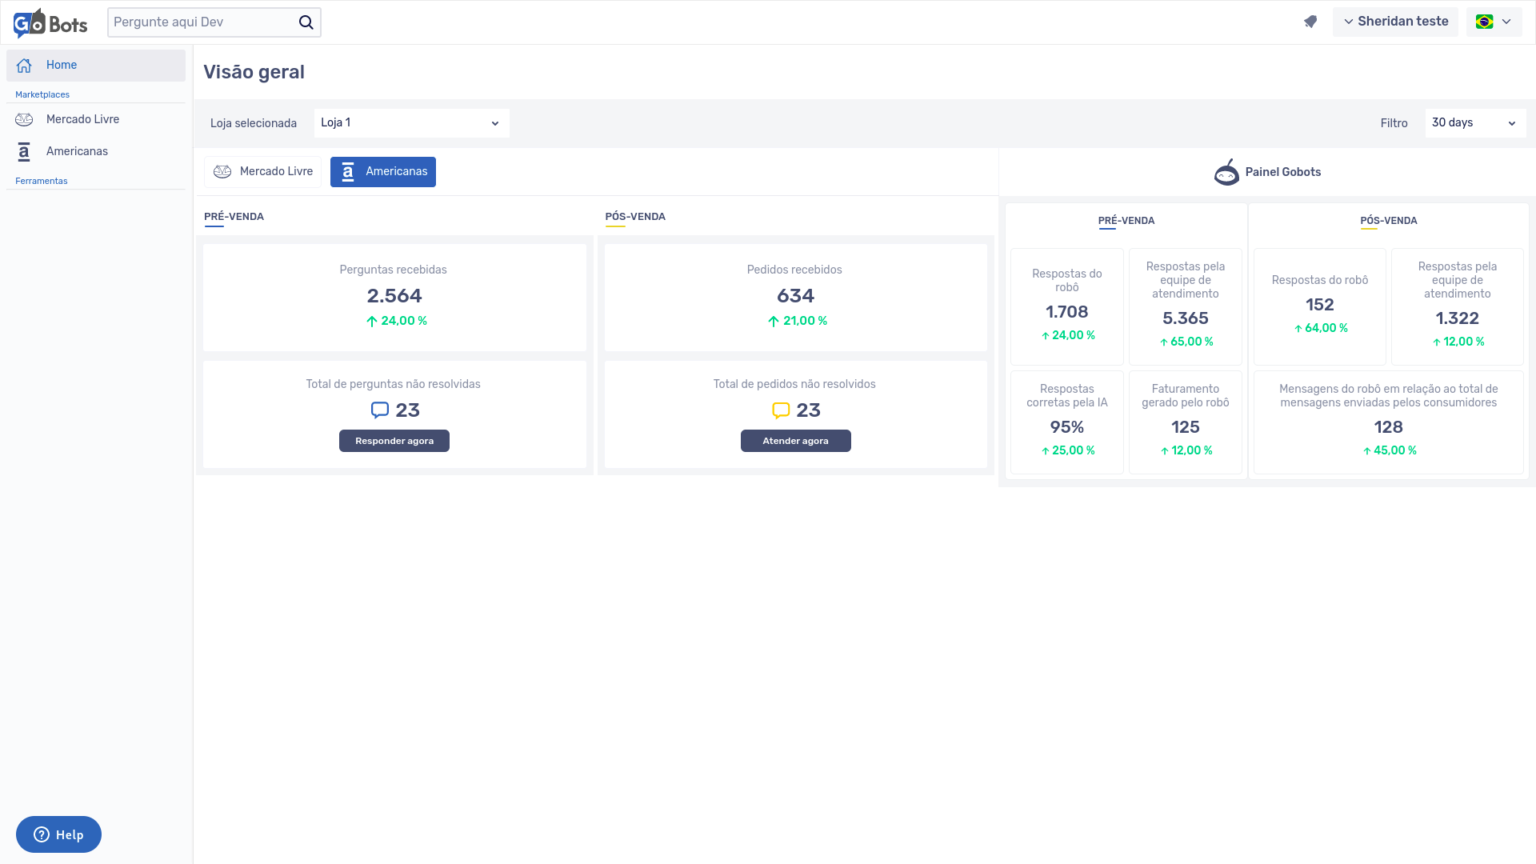
Task: Click the Painel Gobots robot icon
Action: click(x=1226, y=172)
